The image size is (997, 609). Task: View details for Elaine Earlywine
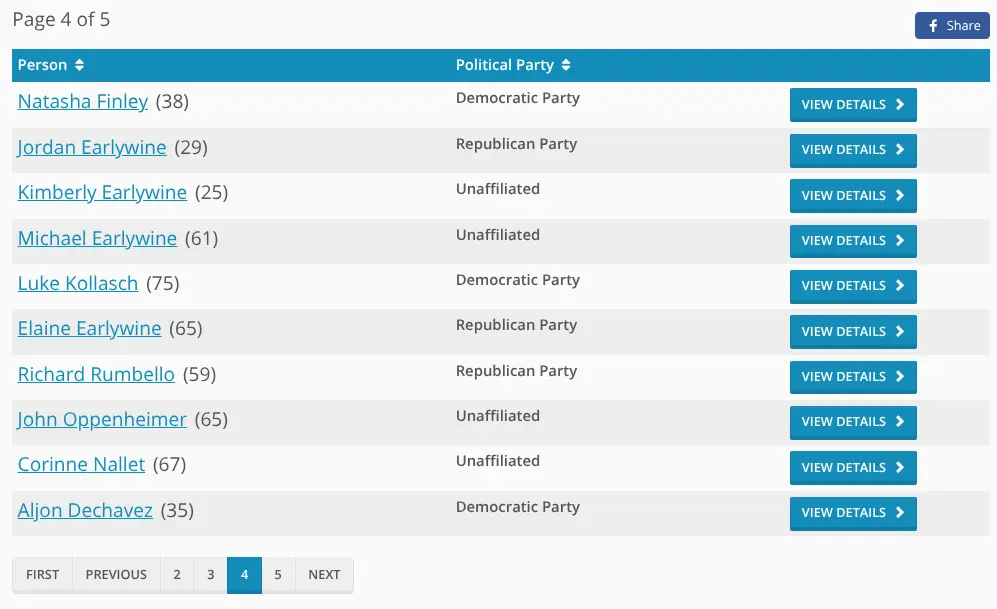pos(852,331)
